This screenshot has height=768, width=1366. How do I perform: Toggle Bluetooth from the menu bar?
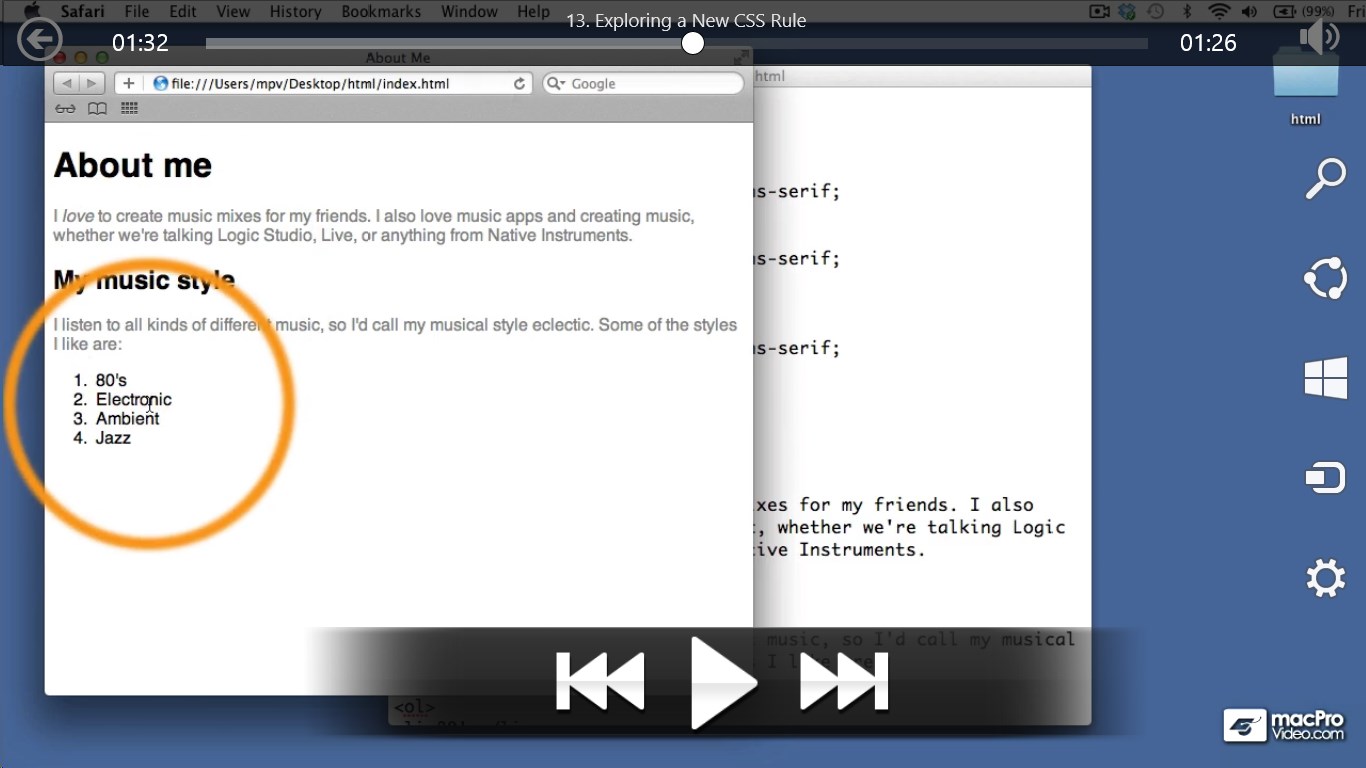1188,11
